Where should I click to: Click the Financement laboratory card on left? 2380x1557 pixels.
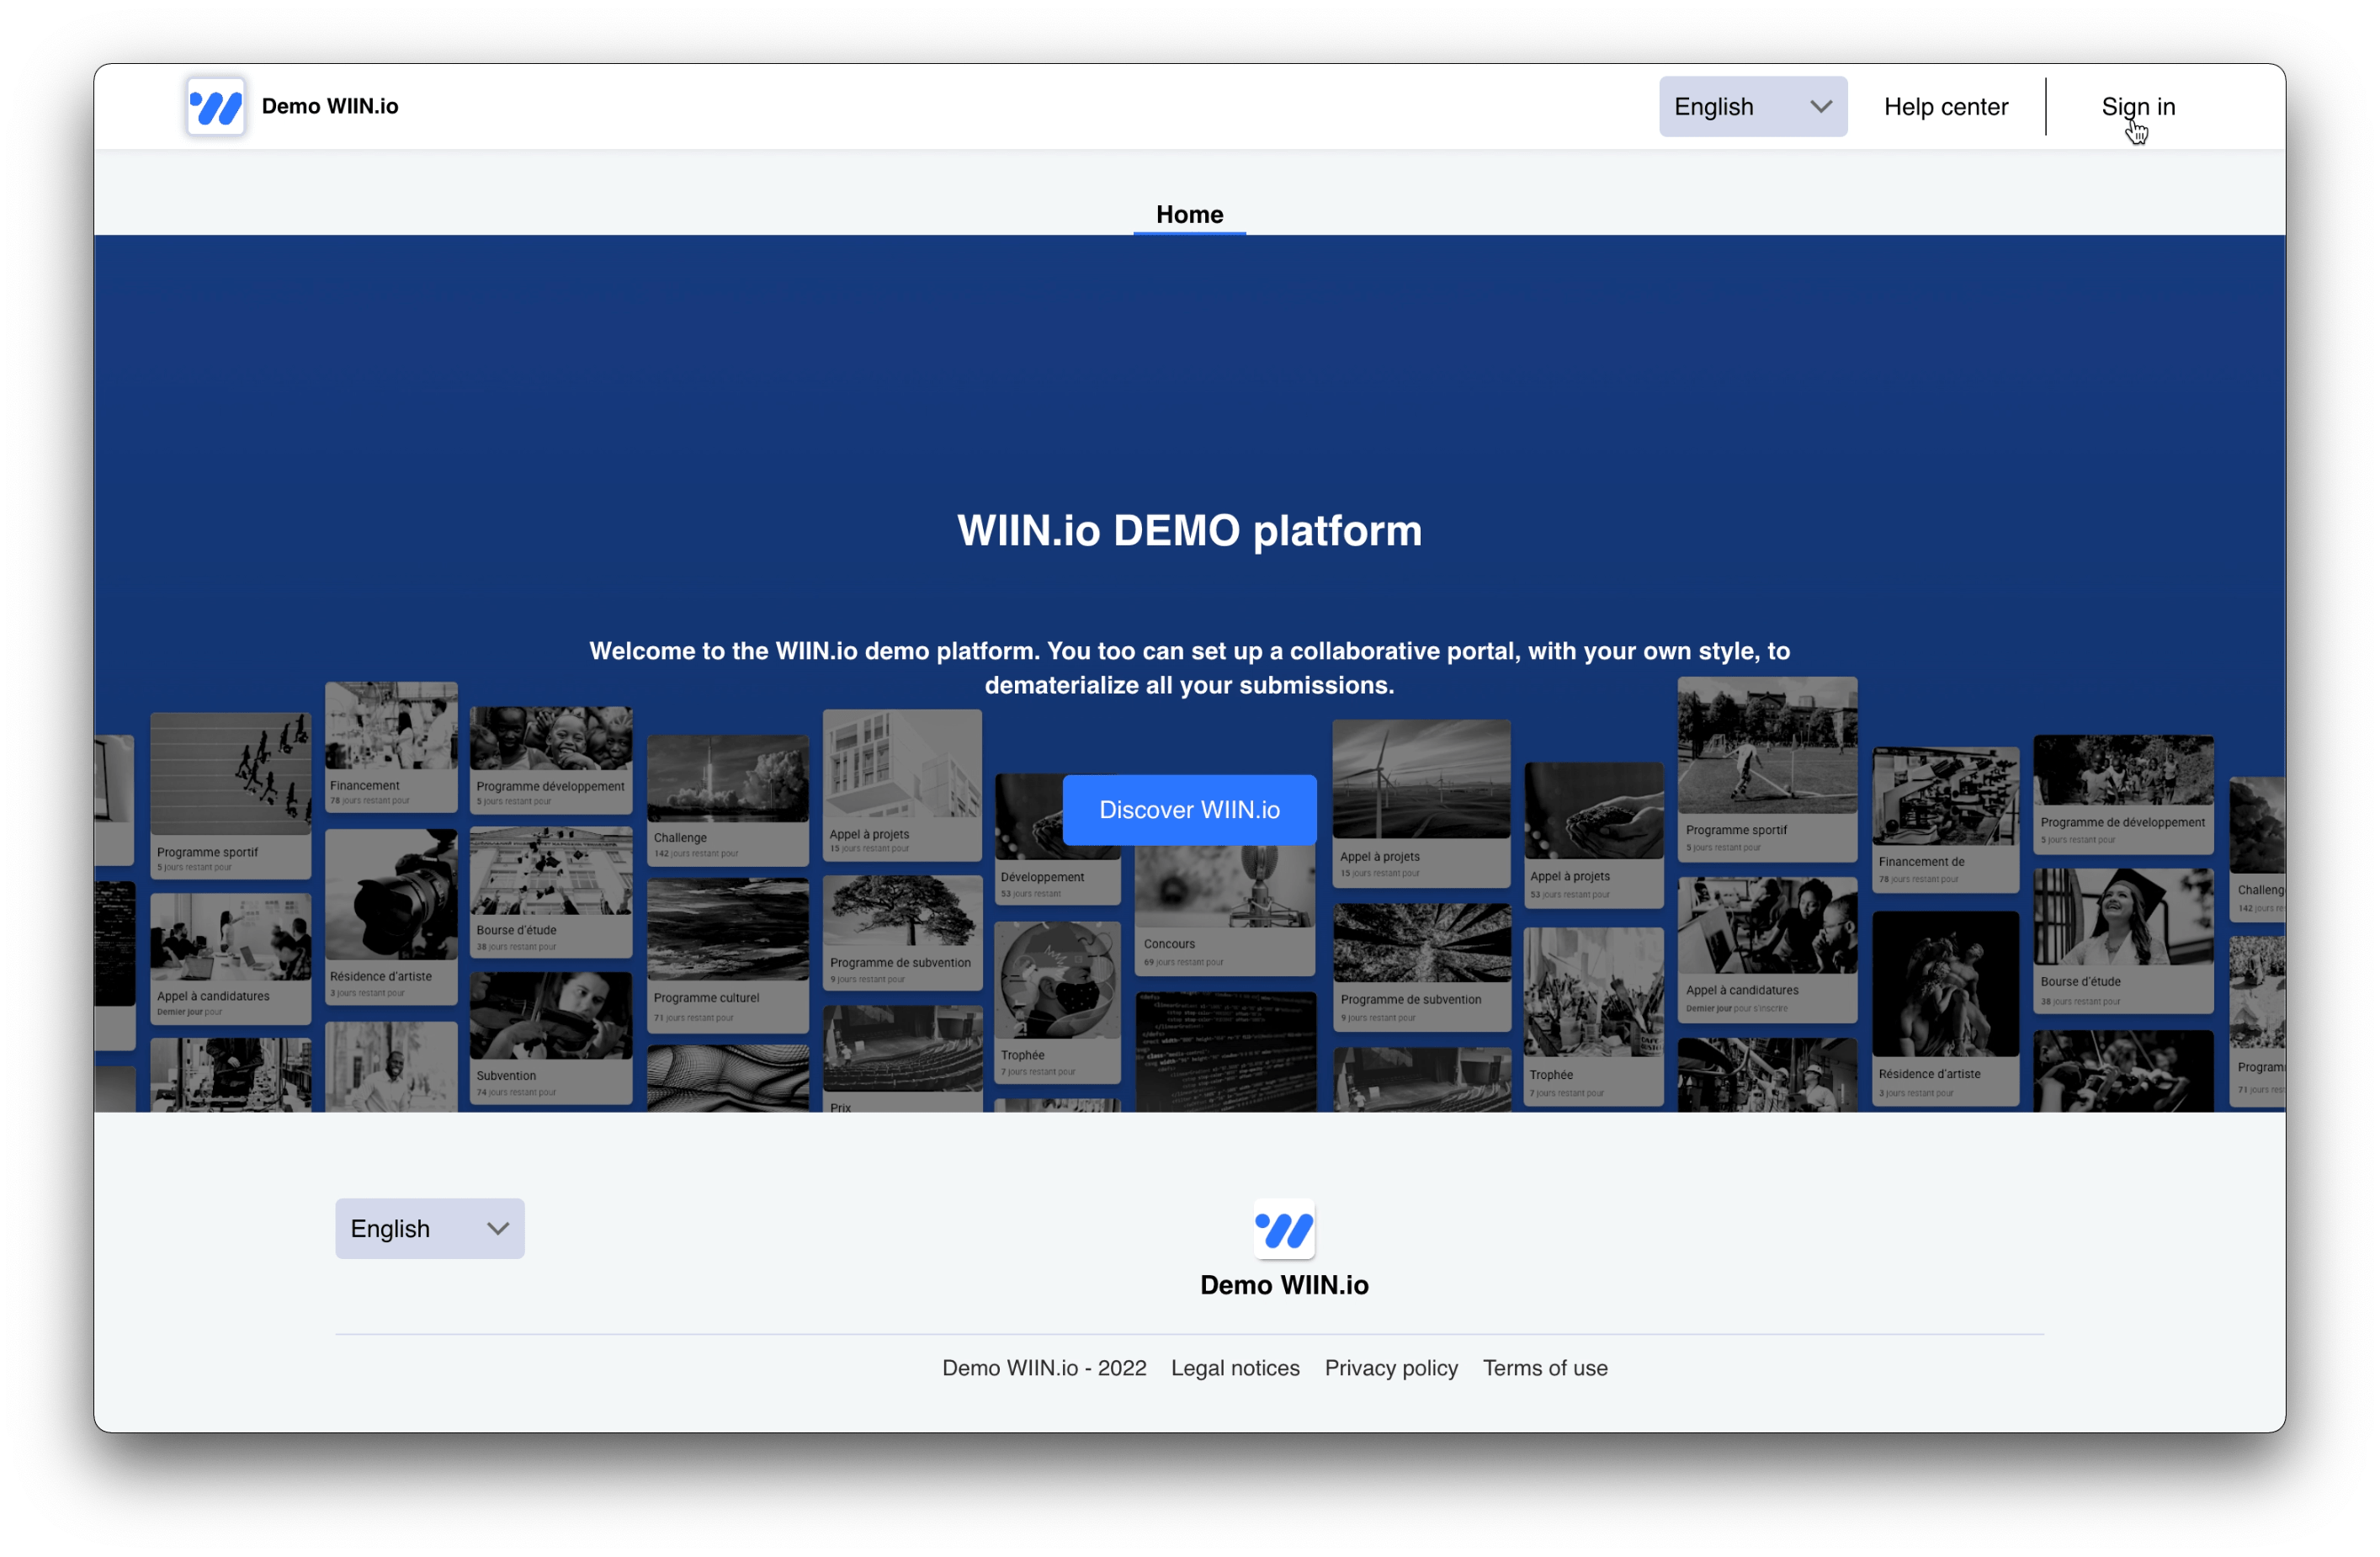391,746
